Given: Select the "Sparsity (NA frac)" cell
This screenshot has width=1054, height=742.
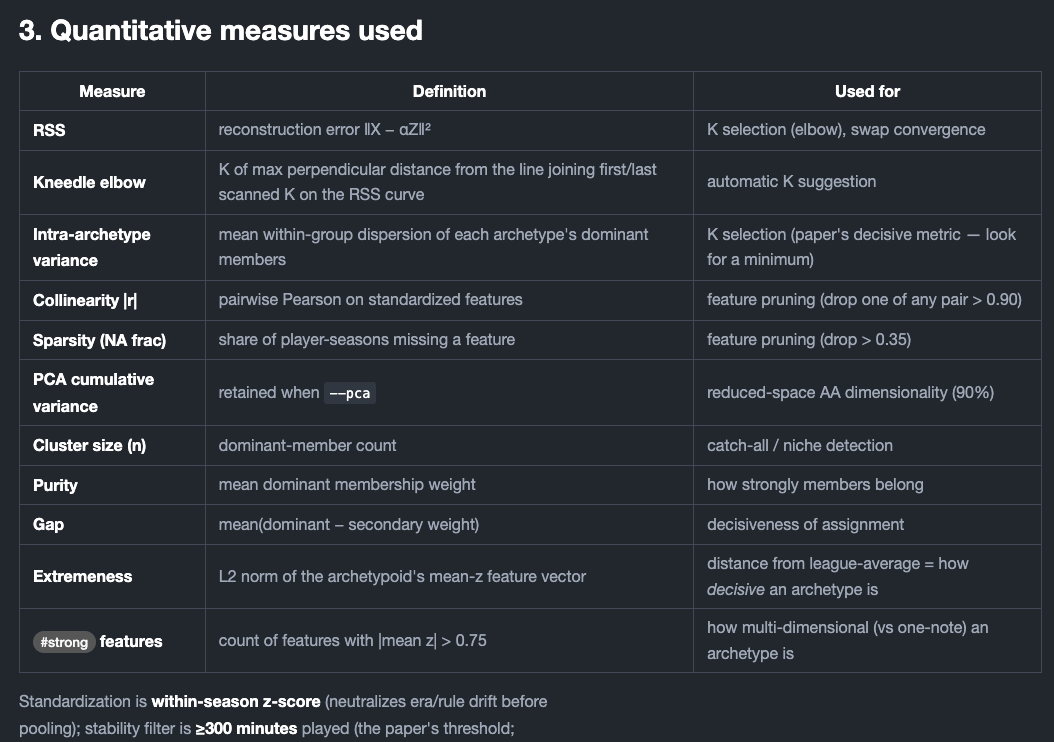Looking at the screenshot, I should coord(112,339).
